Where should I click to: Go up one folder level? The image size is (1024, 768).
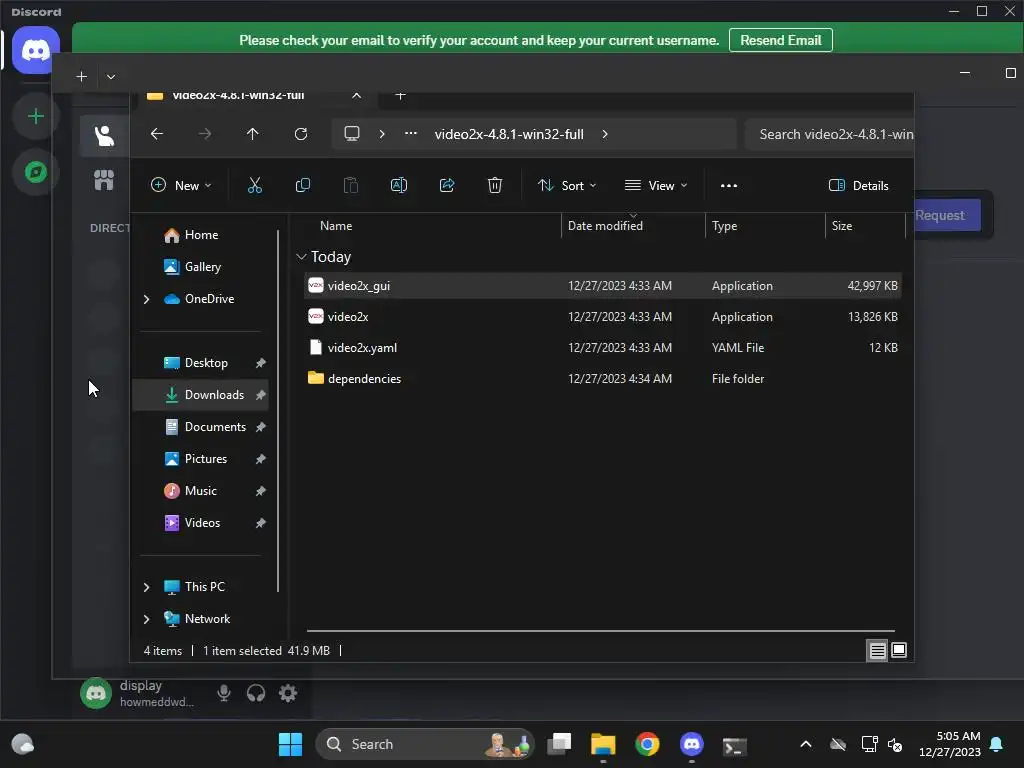click(x=253, y=134)
